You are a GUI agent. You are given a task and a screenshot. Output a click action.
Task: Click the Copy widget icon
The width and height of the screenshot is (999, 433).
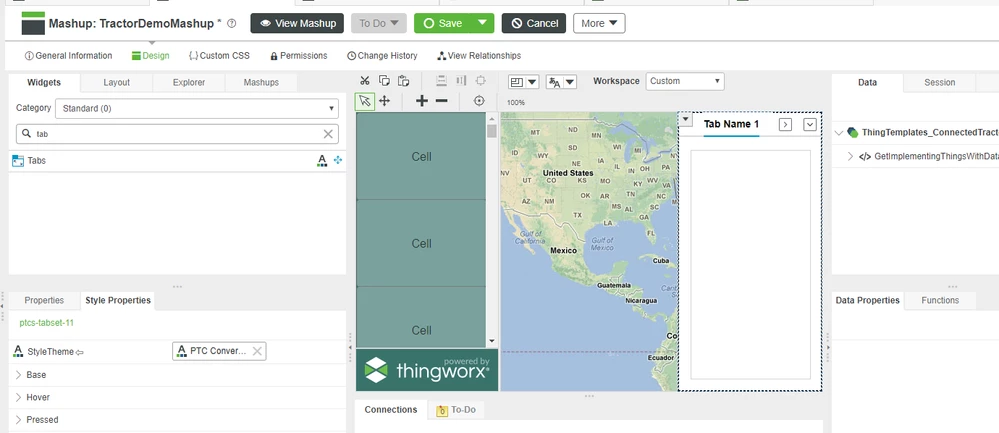coord(384,81)
